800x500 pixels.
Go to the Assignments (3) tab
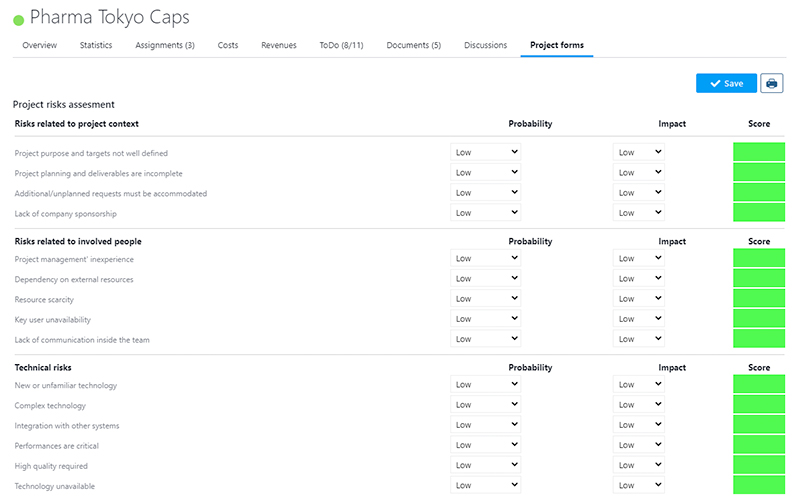pos(165,45)
